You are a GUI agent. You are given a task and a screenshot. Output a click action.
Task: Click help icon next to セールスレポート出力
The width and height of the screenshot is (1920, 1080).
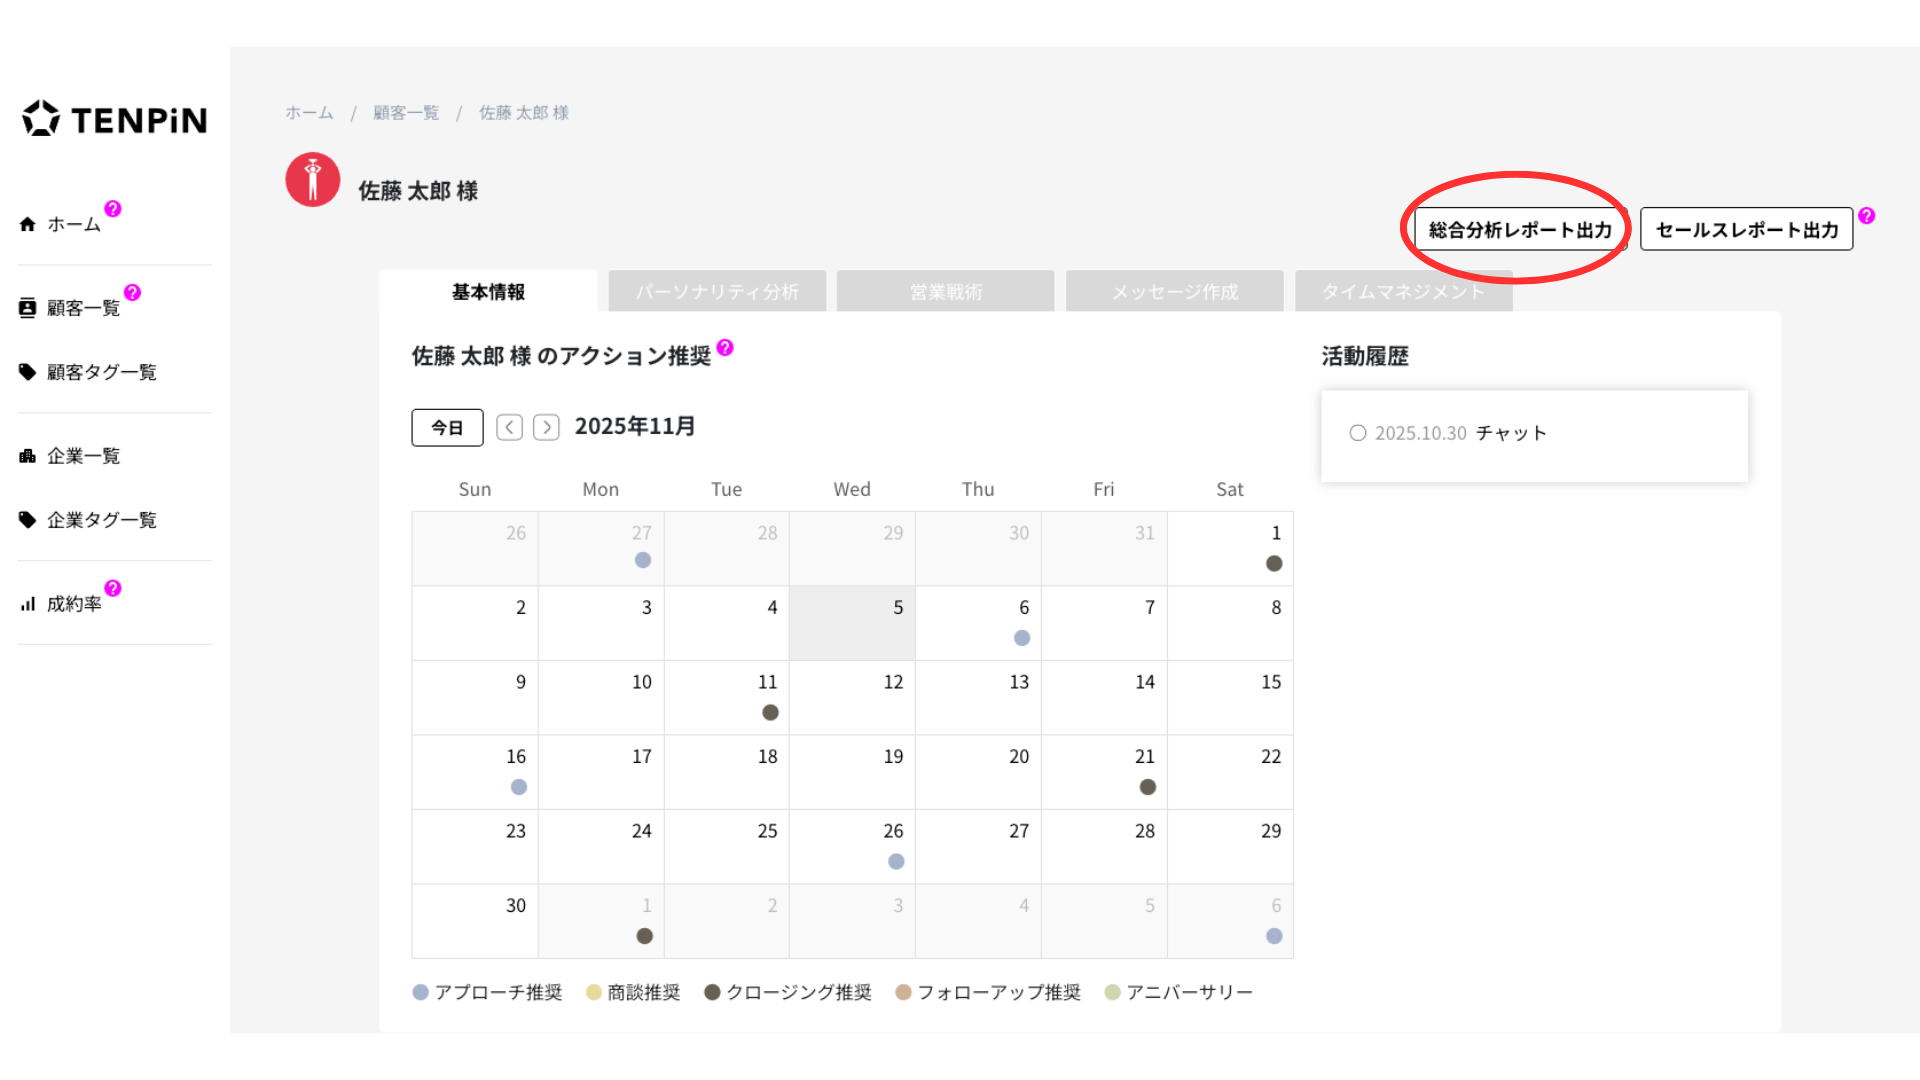1866,216
